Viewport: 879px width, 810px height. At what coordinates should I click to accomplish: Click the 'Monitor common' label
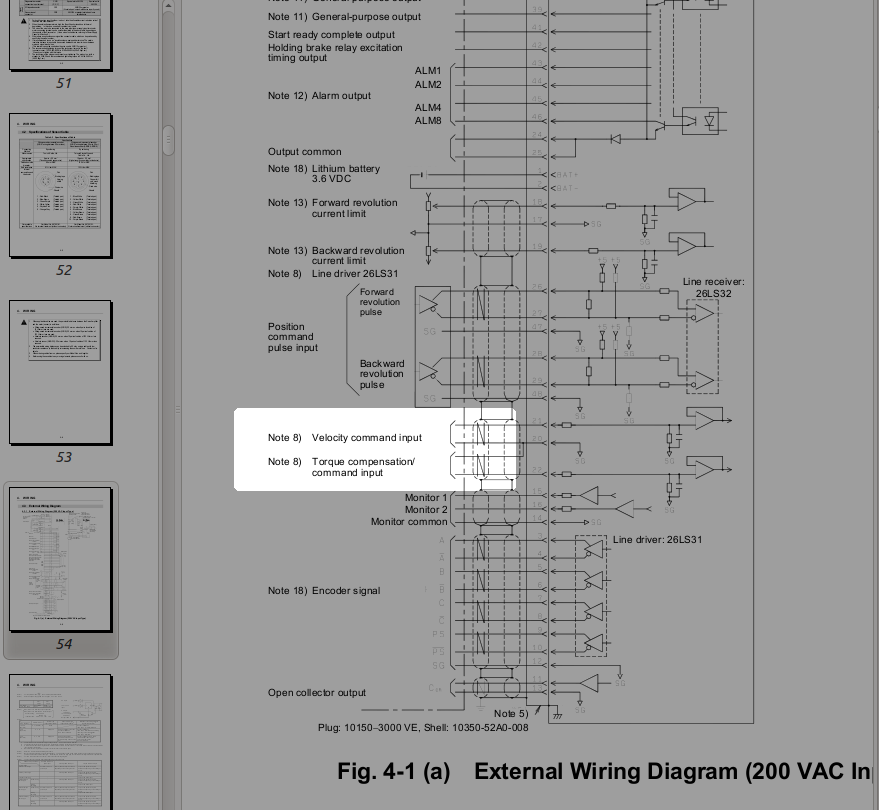(x=409, y=522)
